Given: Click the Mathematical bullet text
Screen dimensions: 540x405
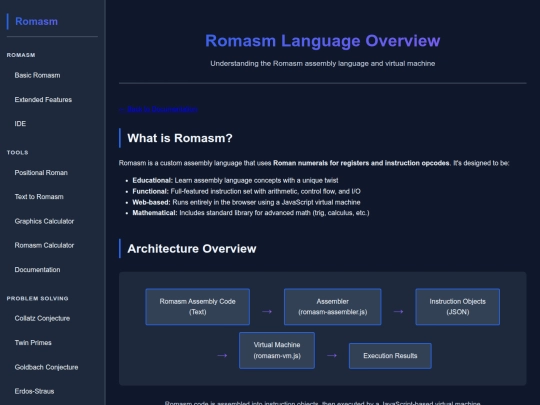Looking at the screenshot, I should pyautogui.click(x=251, y=213).
